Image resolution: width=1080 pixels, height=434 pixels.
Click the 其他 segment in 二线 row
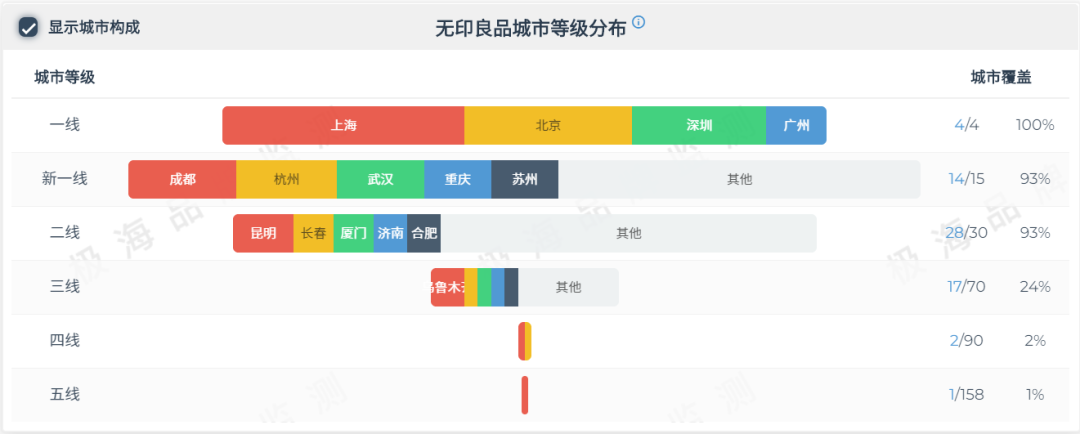[x=629, y=233]
